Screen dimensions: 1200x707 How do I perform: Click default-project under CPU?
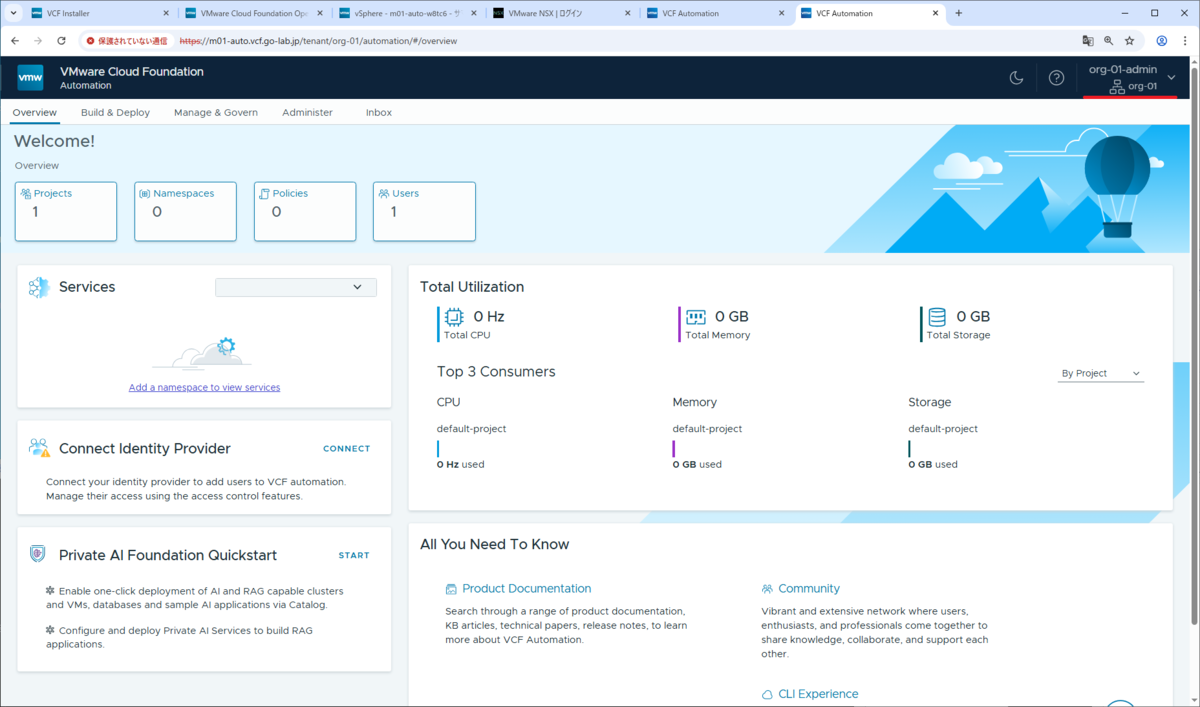point(471,429)
